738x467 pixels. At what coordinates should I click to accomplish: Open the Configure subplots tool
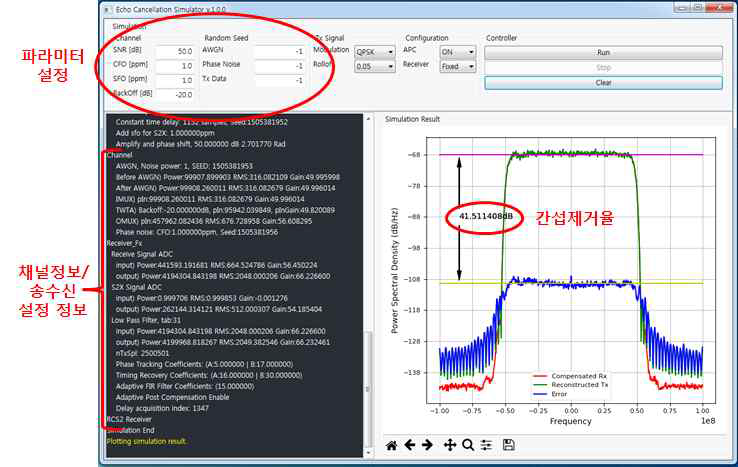click(x=485, y=445)
